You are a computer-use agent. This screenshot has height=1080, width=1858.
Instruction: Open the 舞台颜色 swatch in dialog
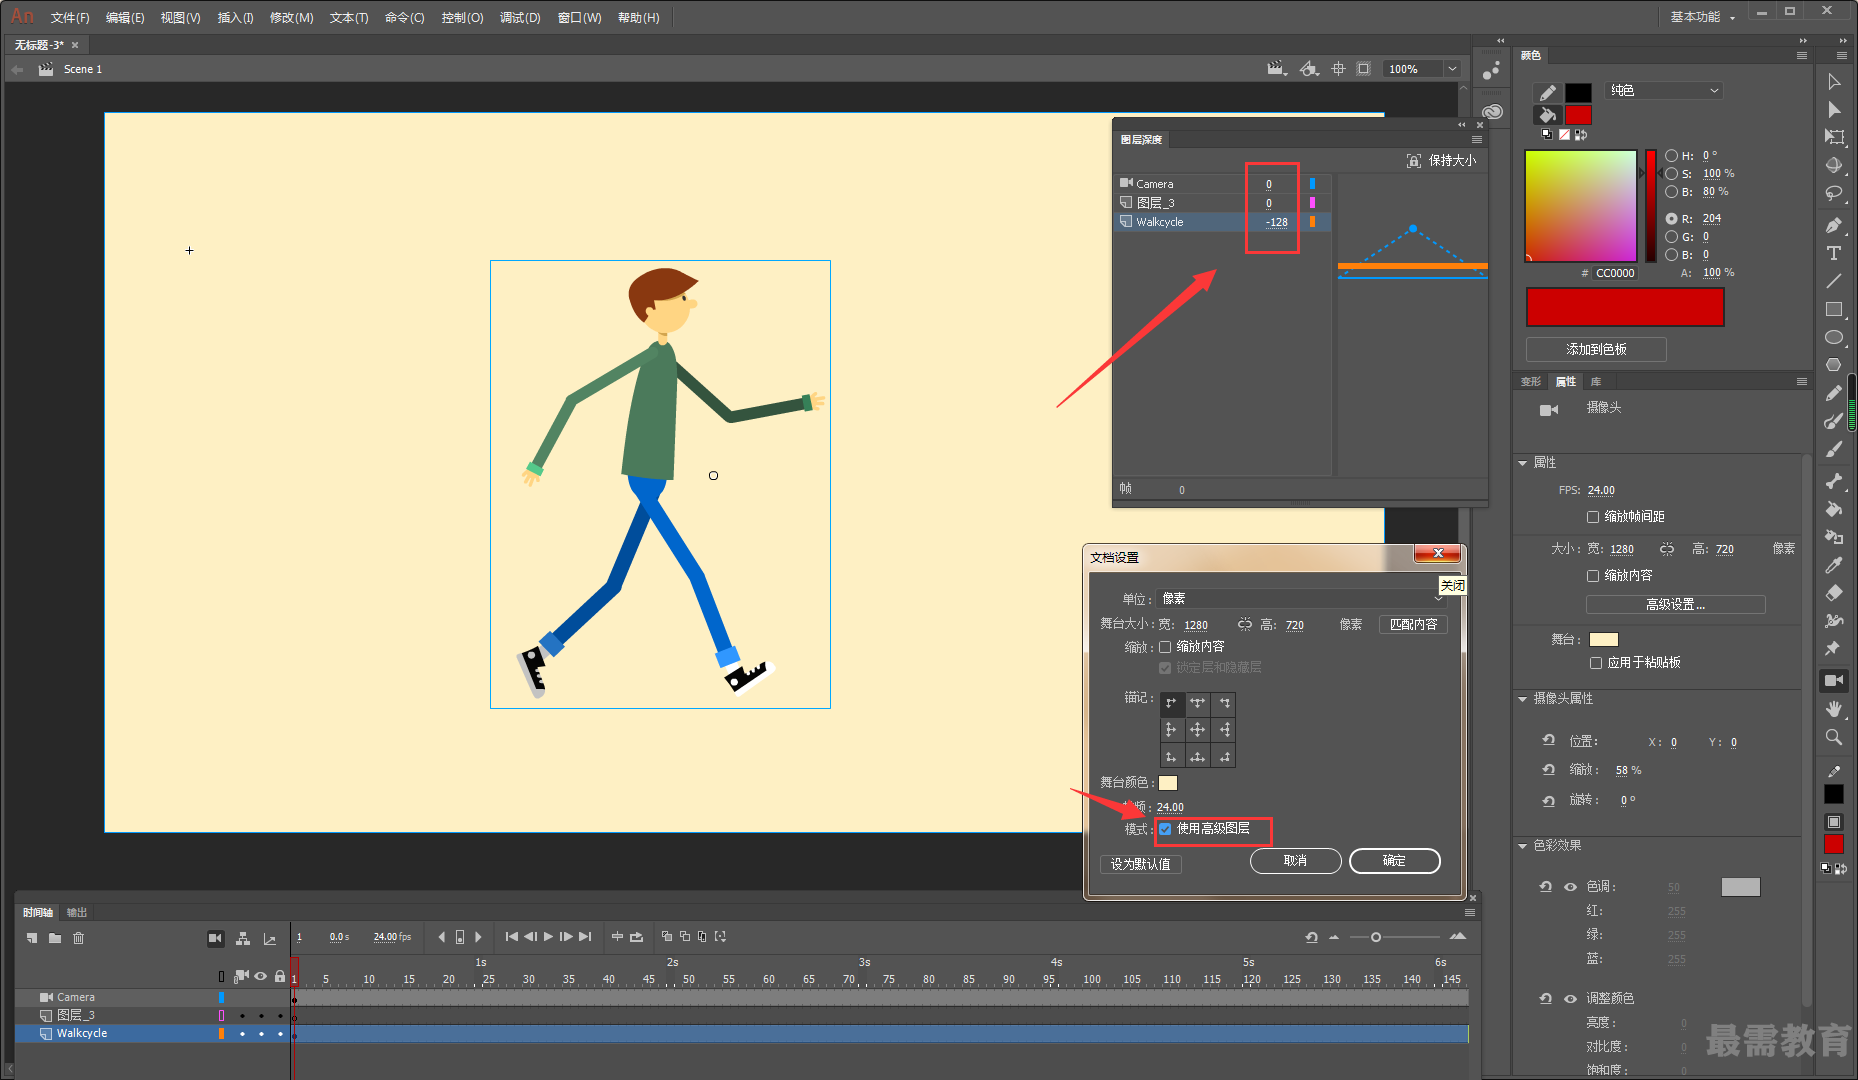click(1168, 783)
